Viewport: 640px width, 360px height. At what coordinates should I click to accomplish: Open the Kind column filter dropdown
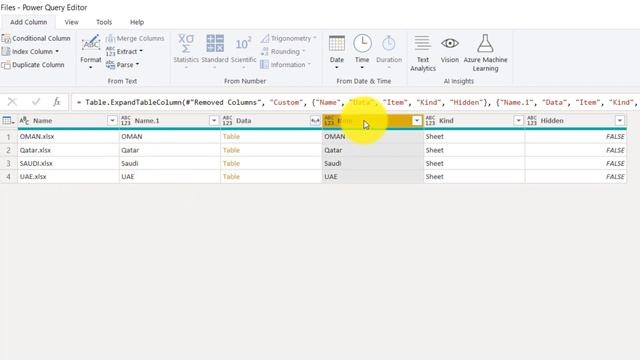[518, 120]
